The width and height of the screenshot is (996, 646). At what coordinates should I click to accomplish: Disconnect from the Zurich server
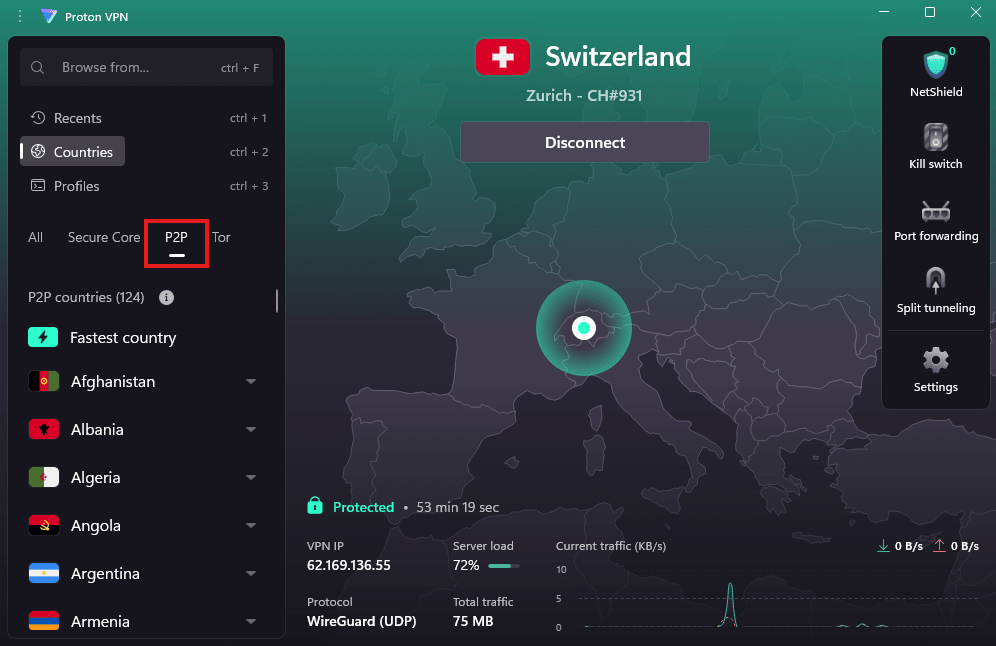click(x=584, y=142)
